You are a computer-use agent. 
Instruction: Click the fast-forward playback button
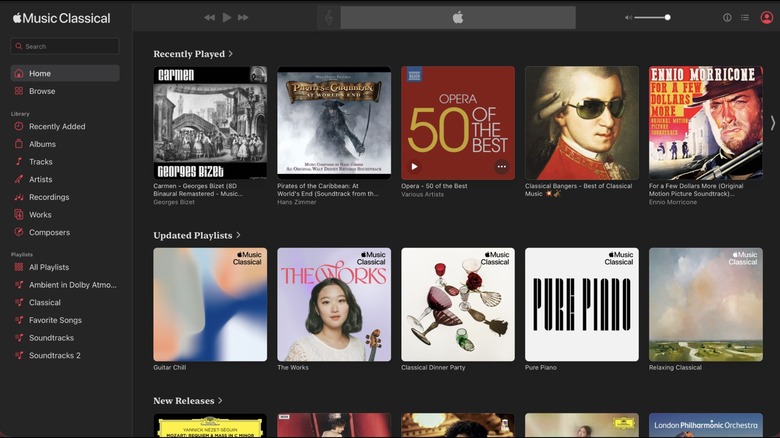(x=243, y=17)
